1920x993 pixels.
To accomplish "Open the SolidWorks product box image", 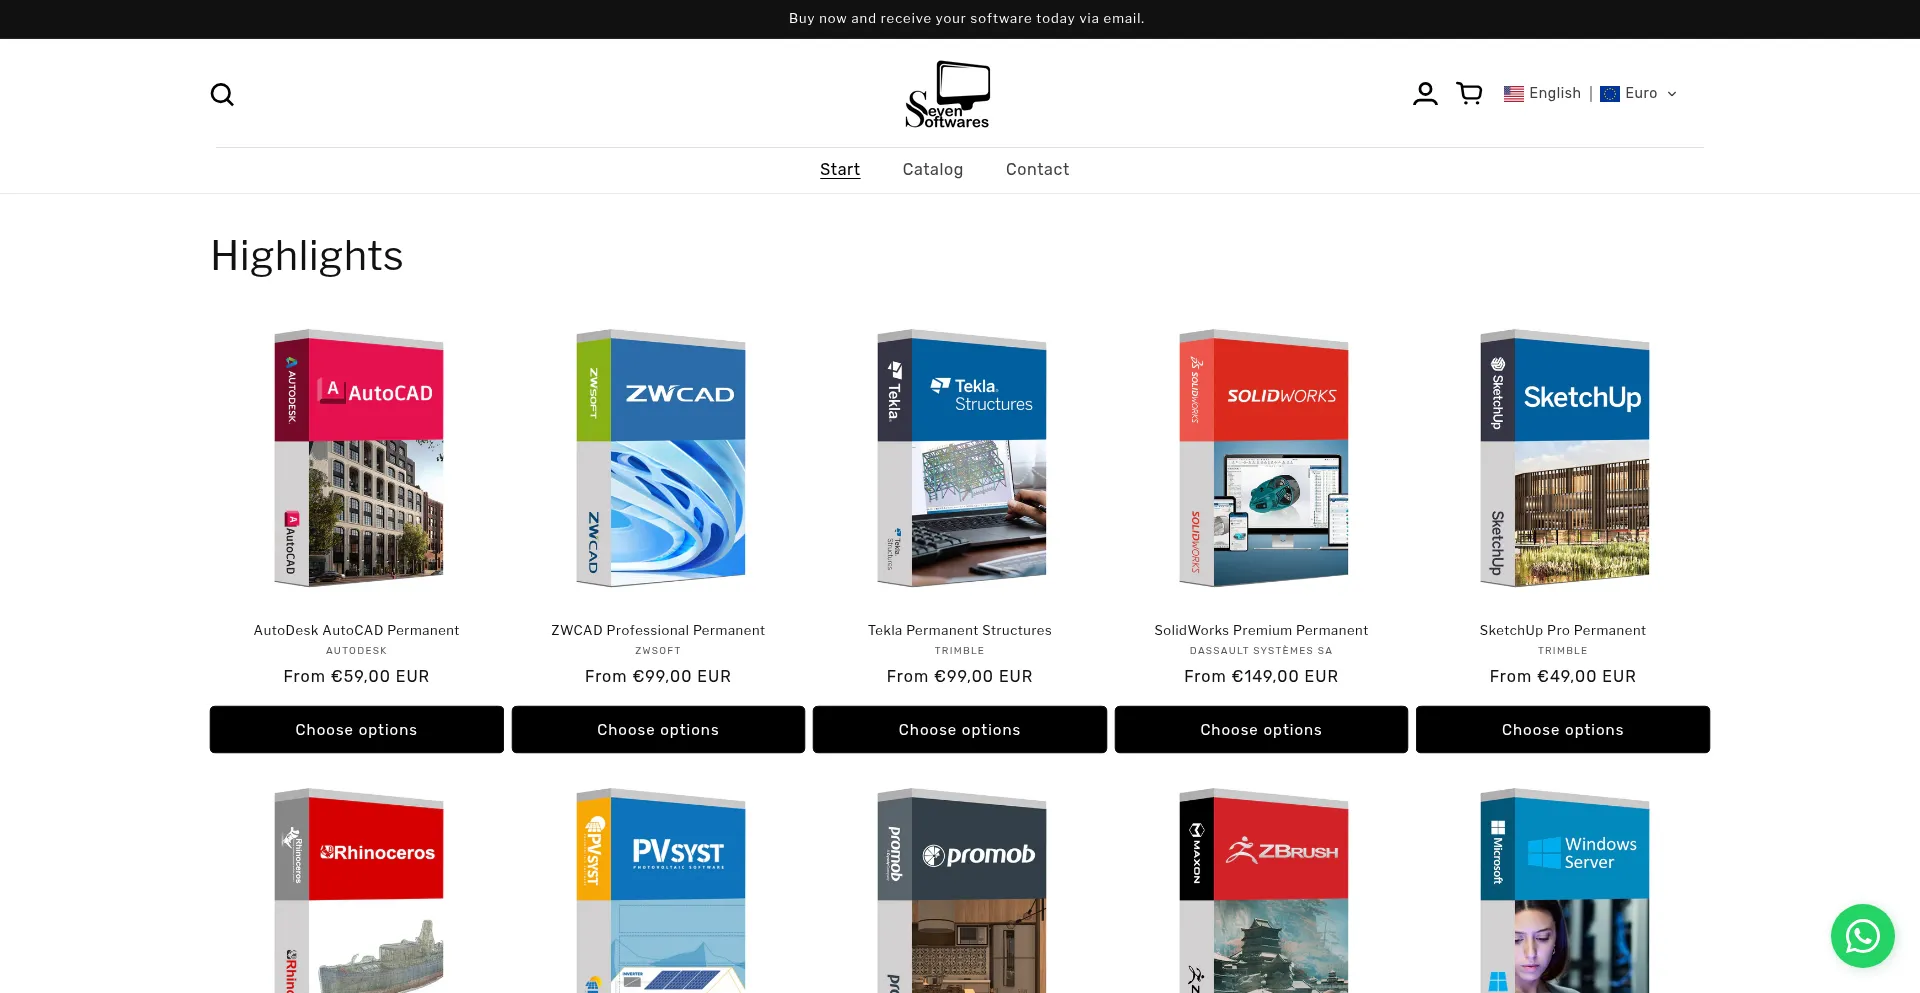I will tap(1264, 458).
